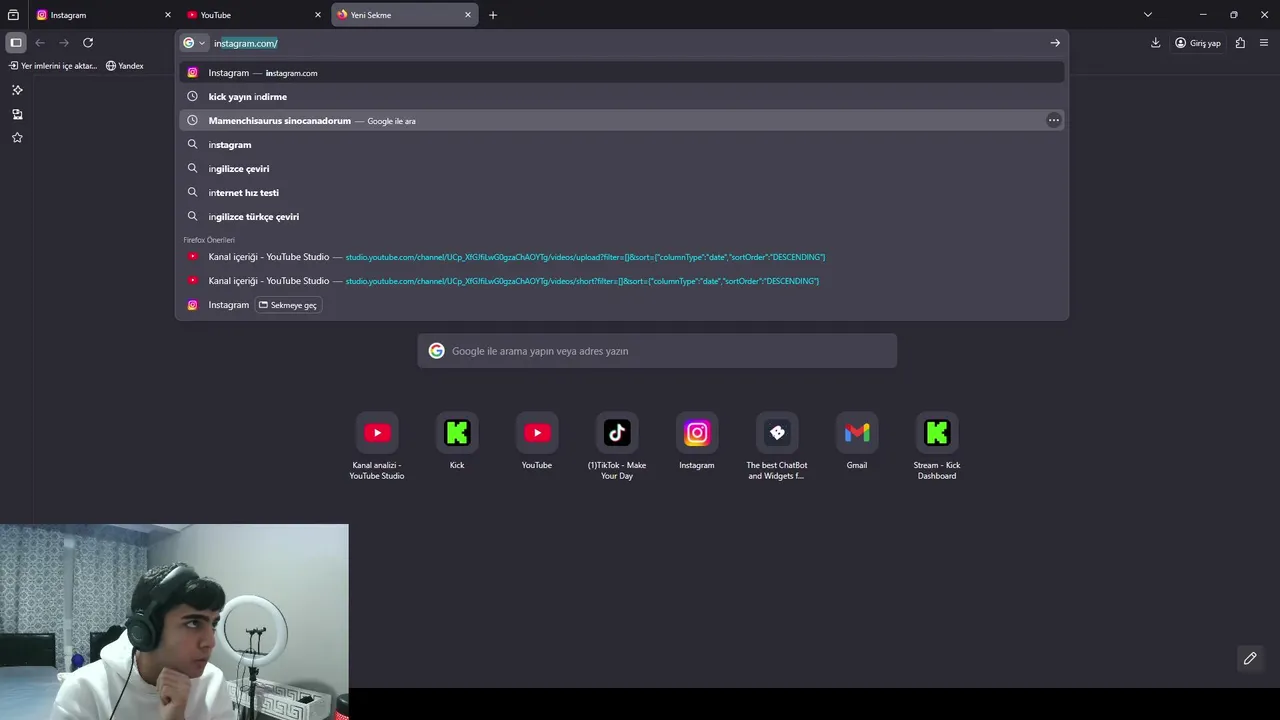Click the address bar go arrow
Image resolution: width=1280 pixels, height=720 pixels.
click(x=1055, y=43)
